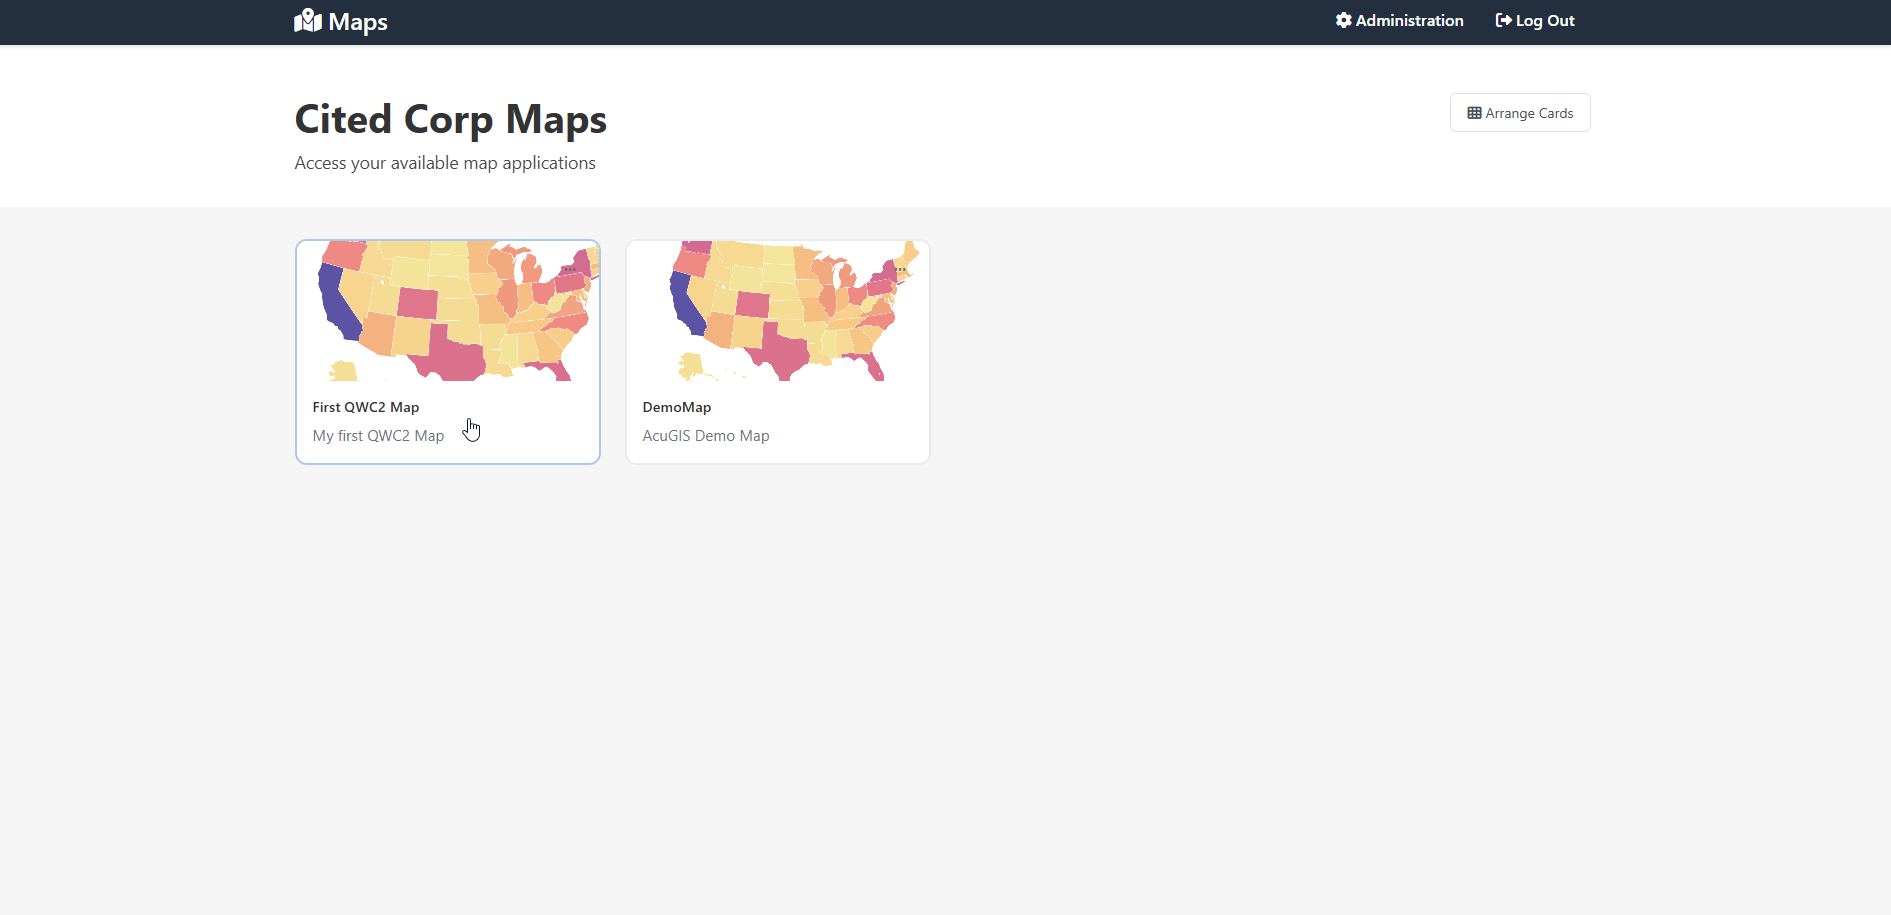The height and width of the screenshot is (915, 1891).
Task: Click purple California in the DemoMap thumbnail
Action: [685, 305]
